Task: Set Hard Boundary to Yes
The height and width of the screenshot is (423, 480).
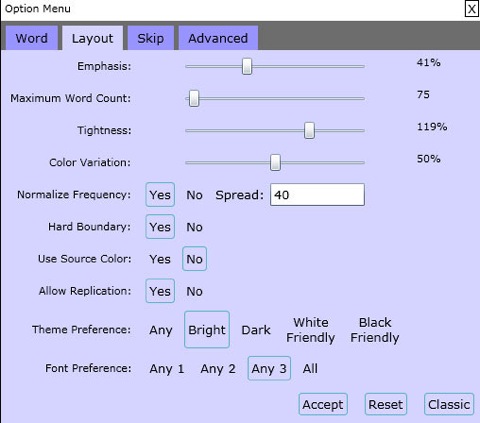Action: pos(160,227)
